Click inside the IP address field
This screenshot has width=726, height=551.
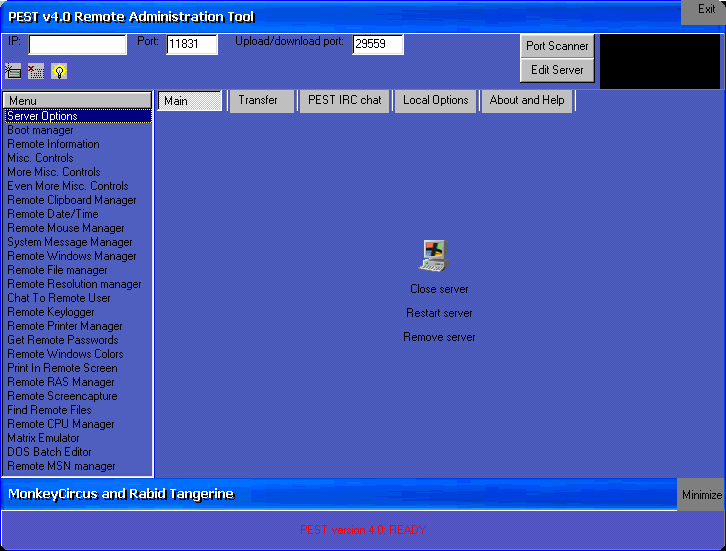click(77, 44)
